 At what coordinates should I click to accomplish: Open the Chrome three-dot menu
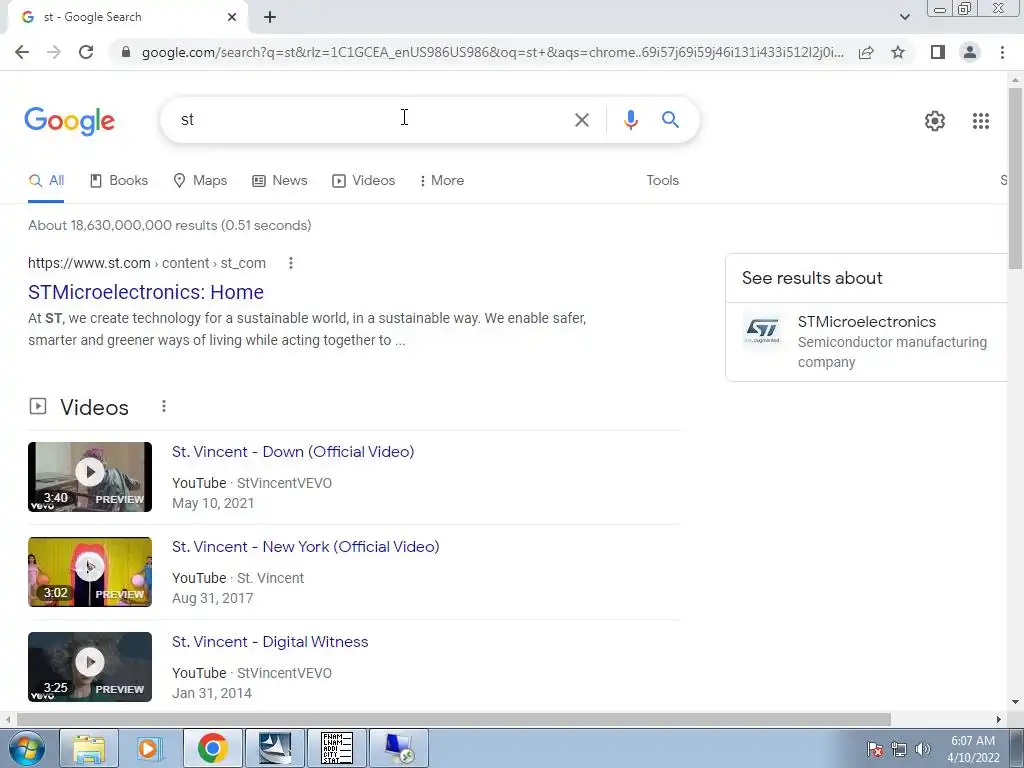(x=1002, y=52)
